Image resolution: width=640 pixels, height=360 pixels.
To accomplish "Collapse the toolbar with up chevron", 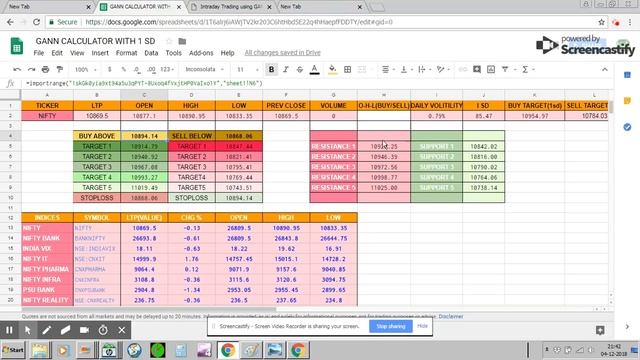I will 604,70.
